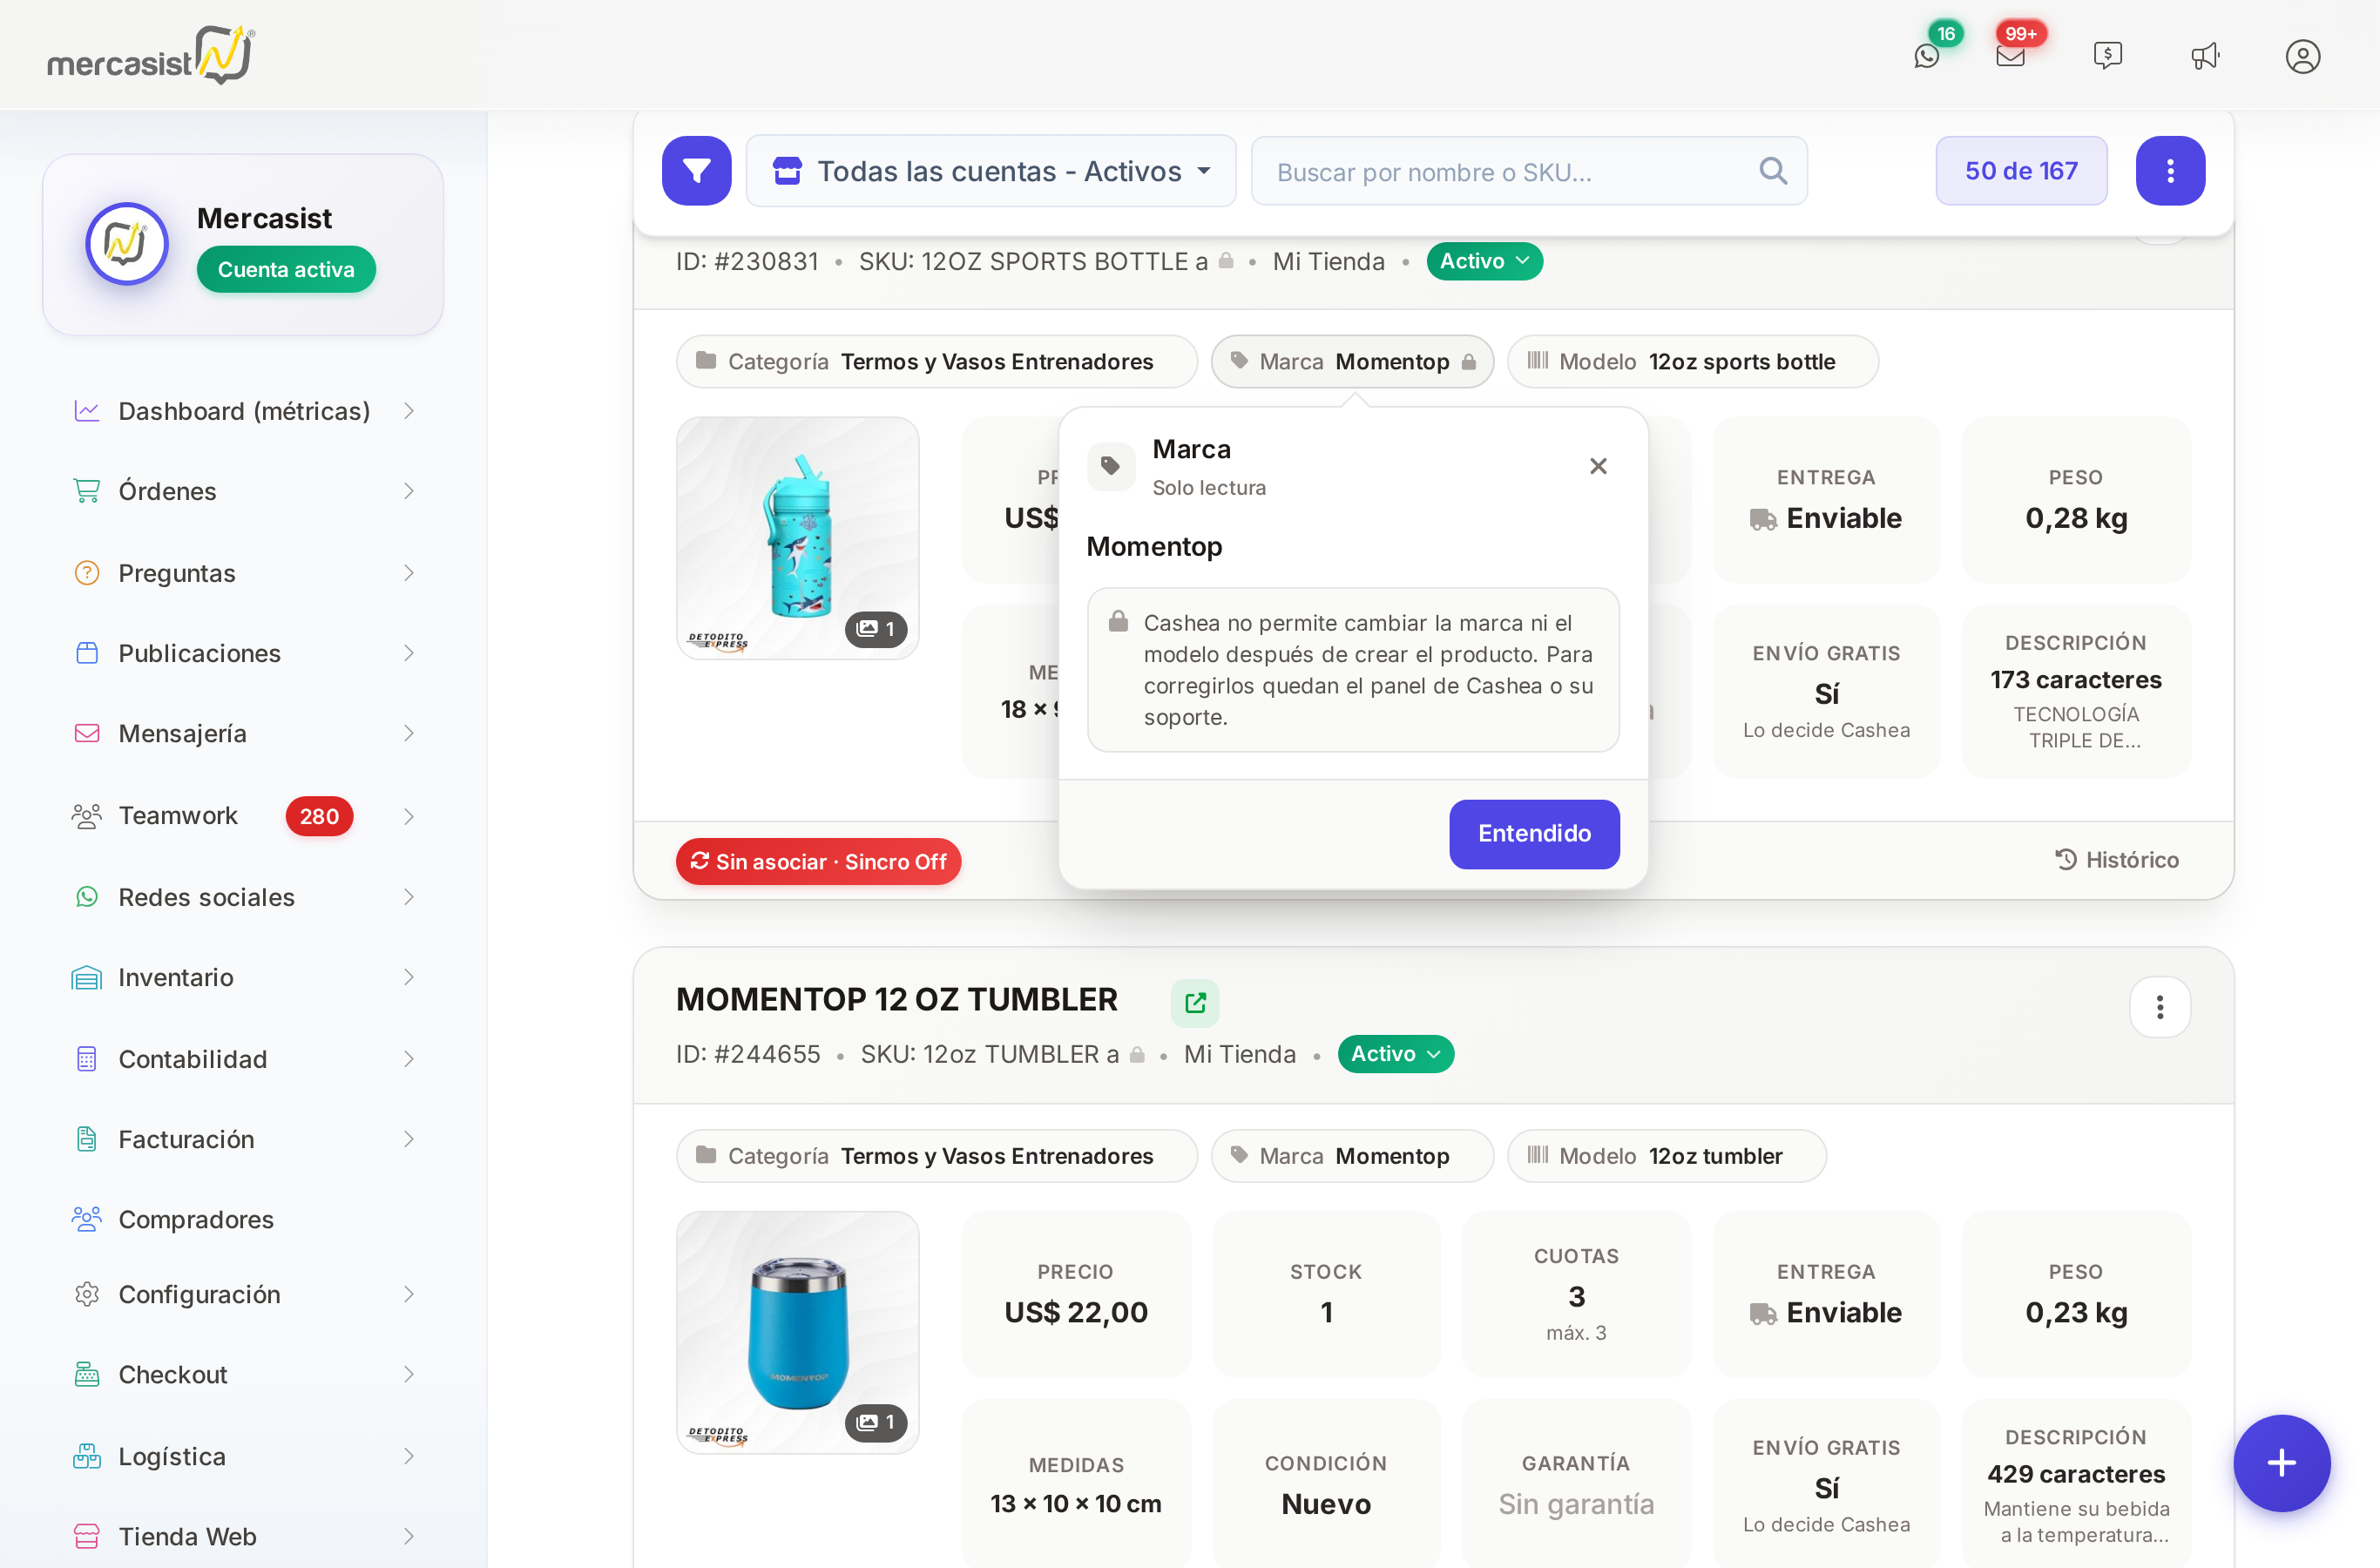Open WhatsApp notifications icon with 16 badge
The image size is (2380, 1568).
pos(1927,56)
